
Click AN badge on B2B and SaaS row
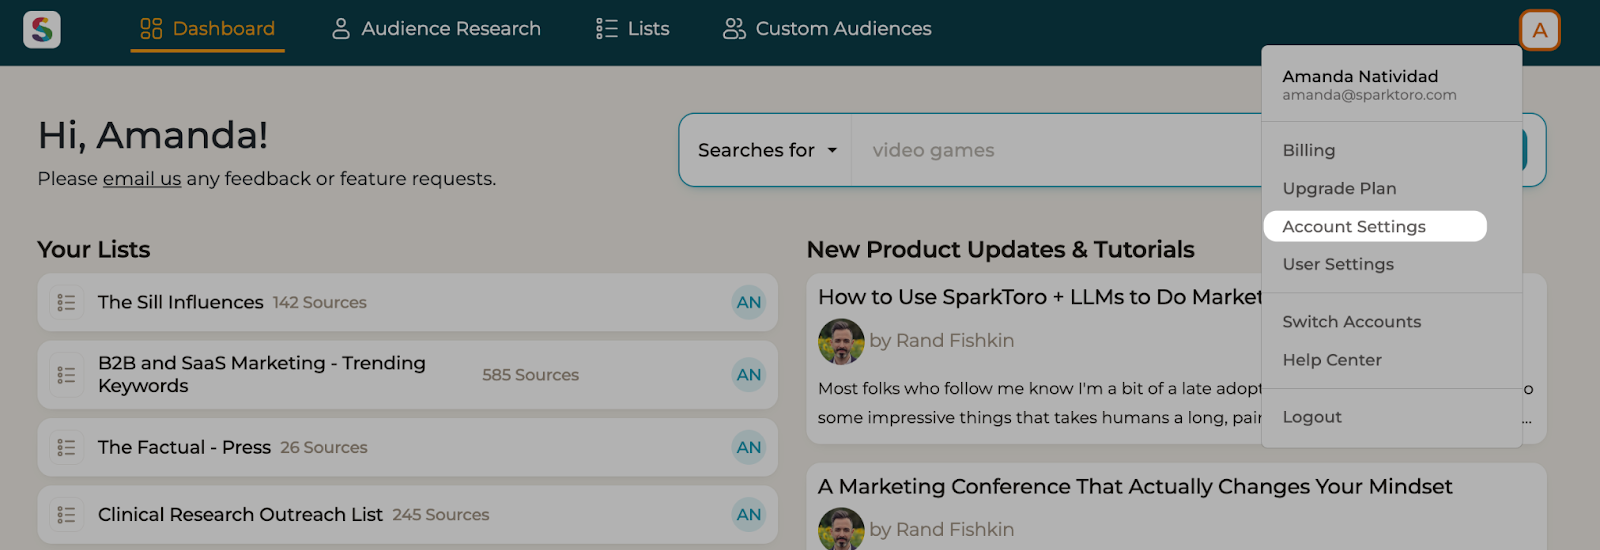click(749, 375)
